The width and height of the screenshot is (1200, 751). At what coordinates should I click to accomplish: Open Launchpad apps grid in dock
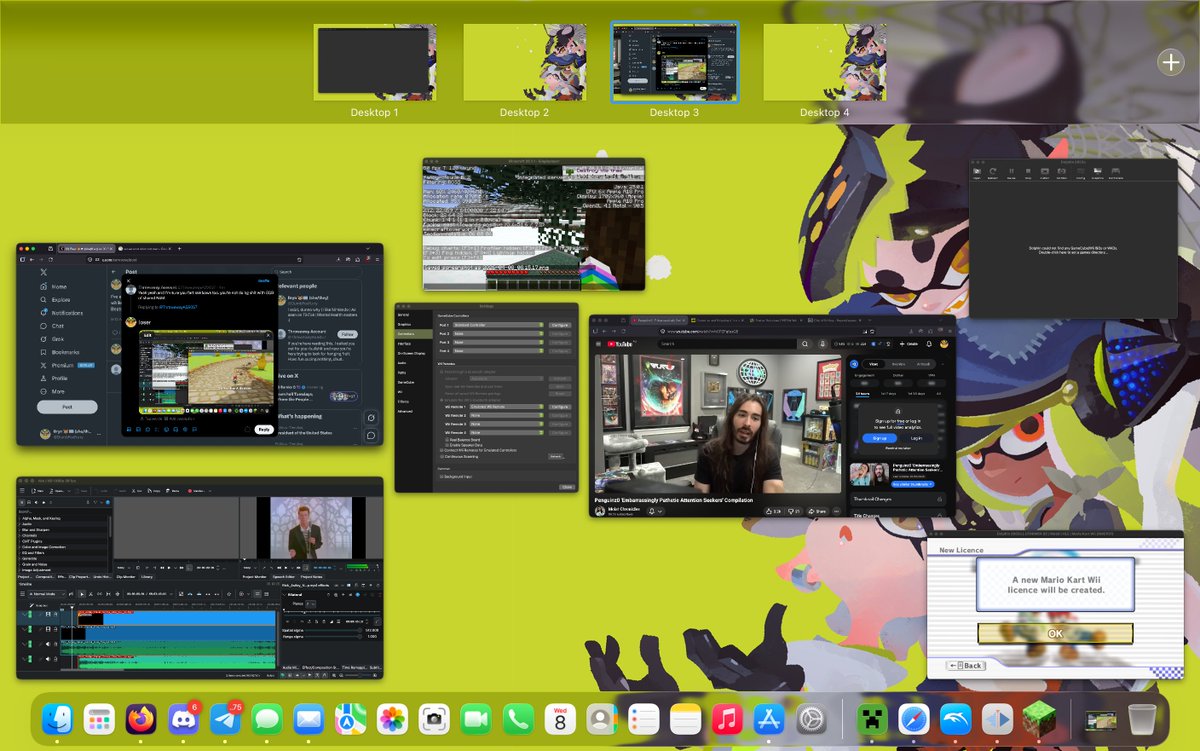[99, 720]
